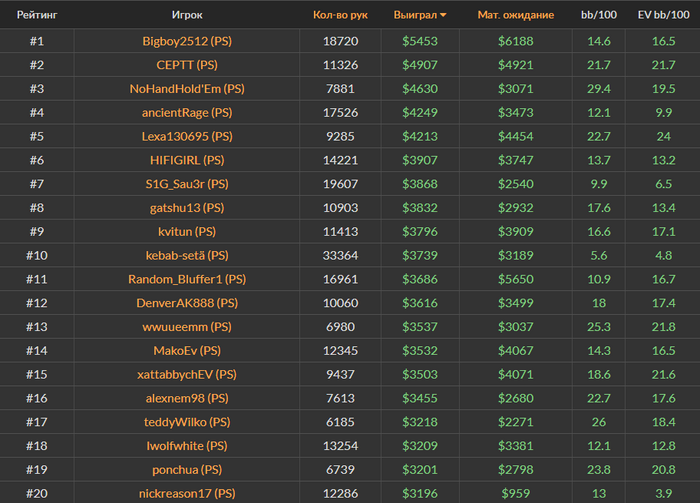Image resolution: width=700 pixels, height=503 pixels.
Task: Open Lexa130695 (PS) player page
Action: pyautogui.click(x=187, y=136)
